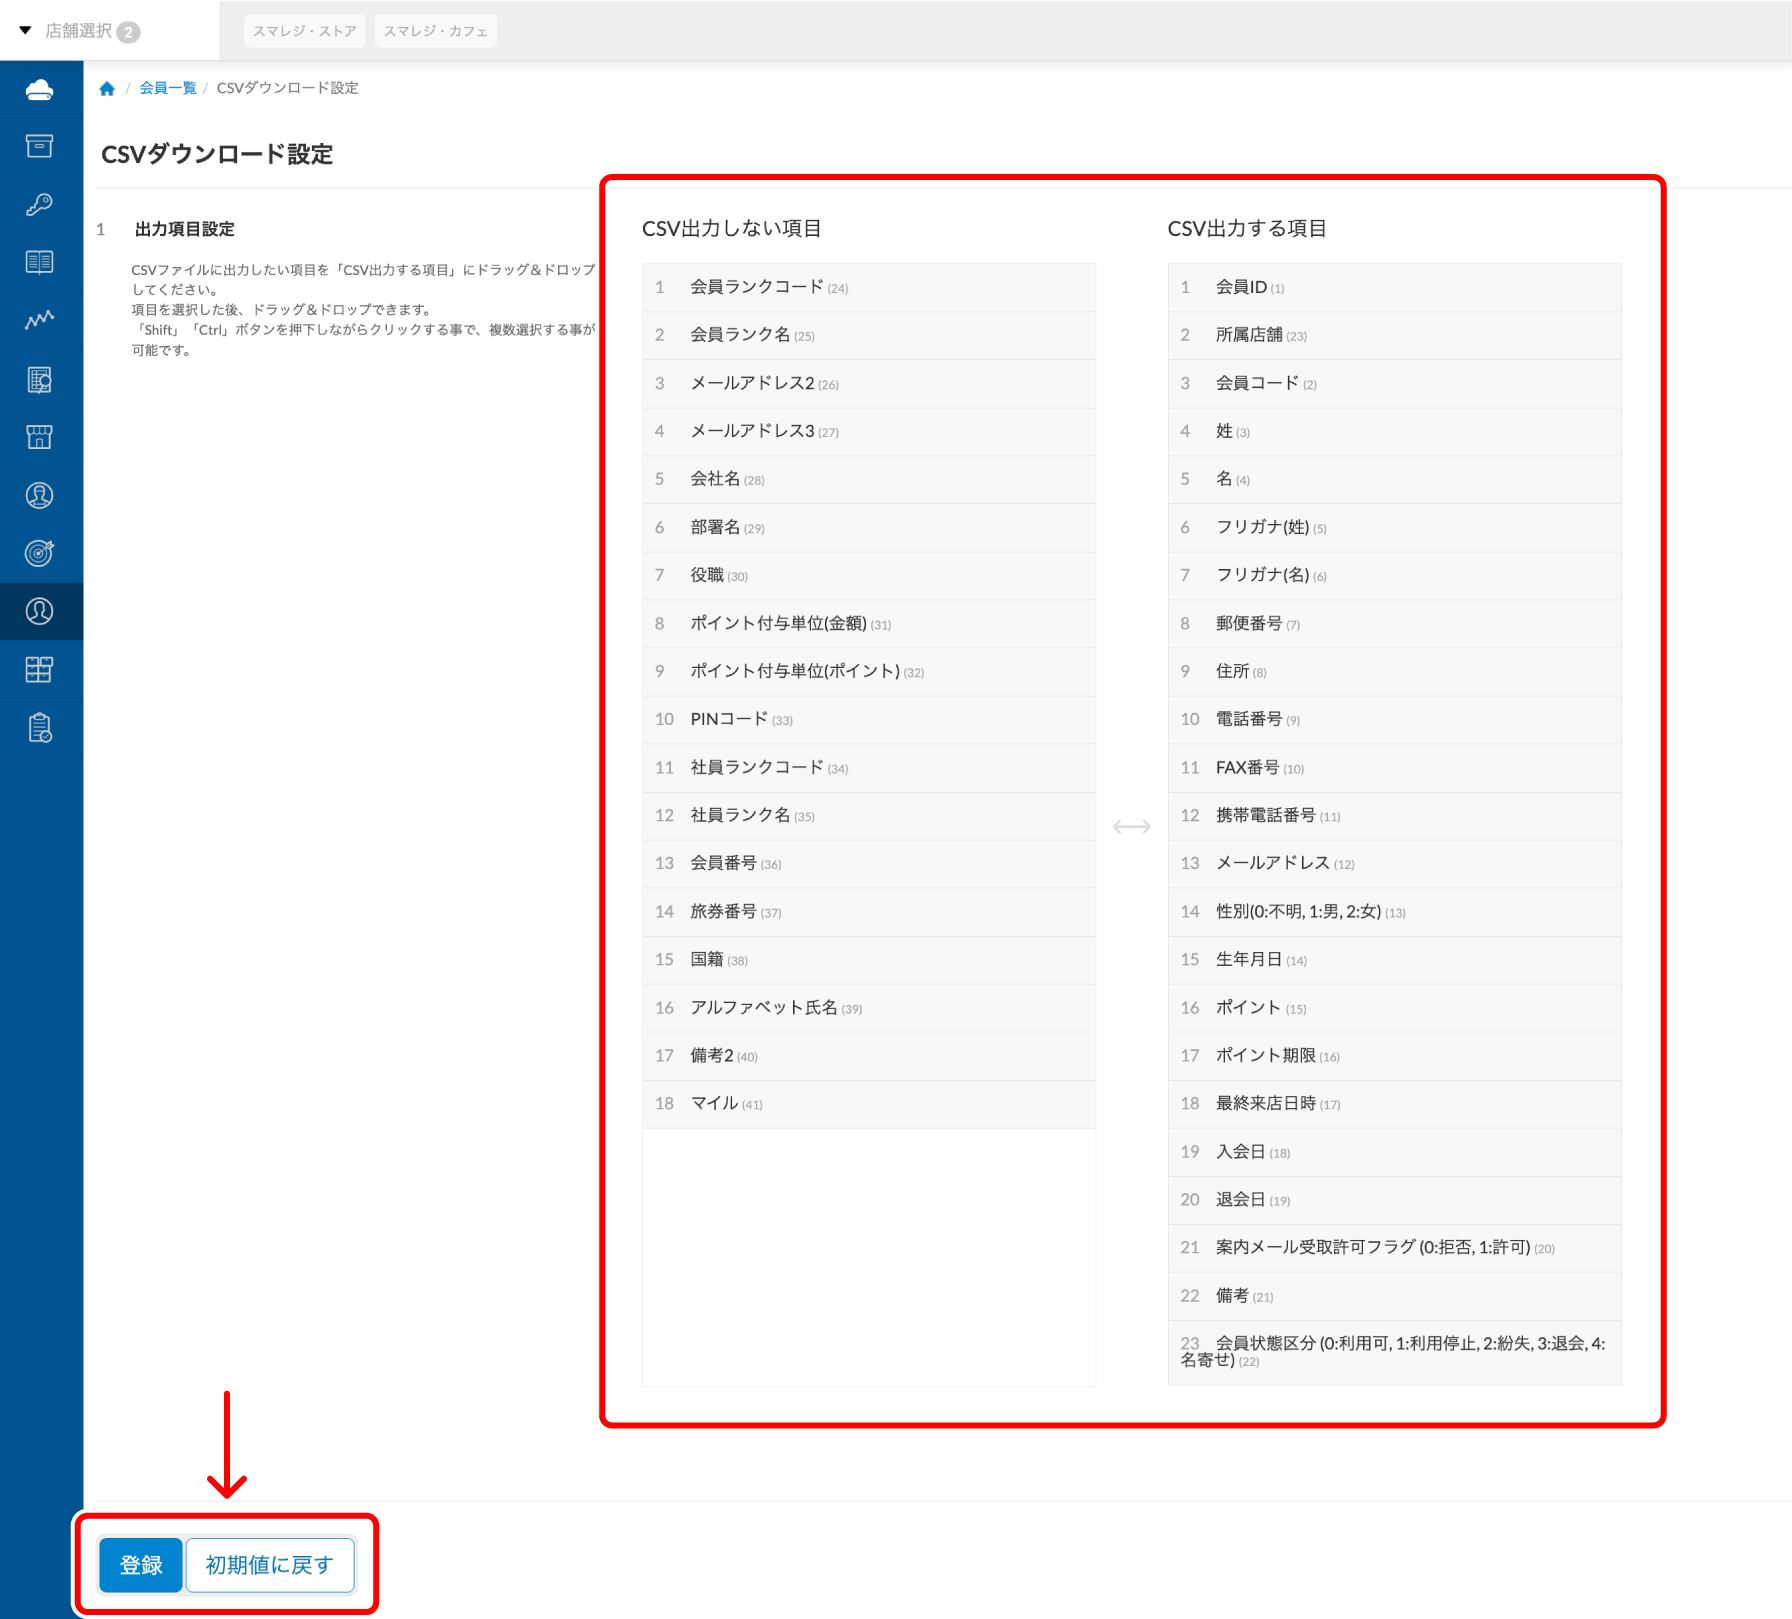Click the 会員一覧 breadcrumb link
This screenshot has height=1619, width=1792.
click(x=167, y=88)
